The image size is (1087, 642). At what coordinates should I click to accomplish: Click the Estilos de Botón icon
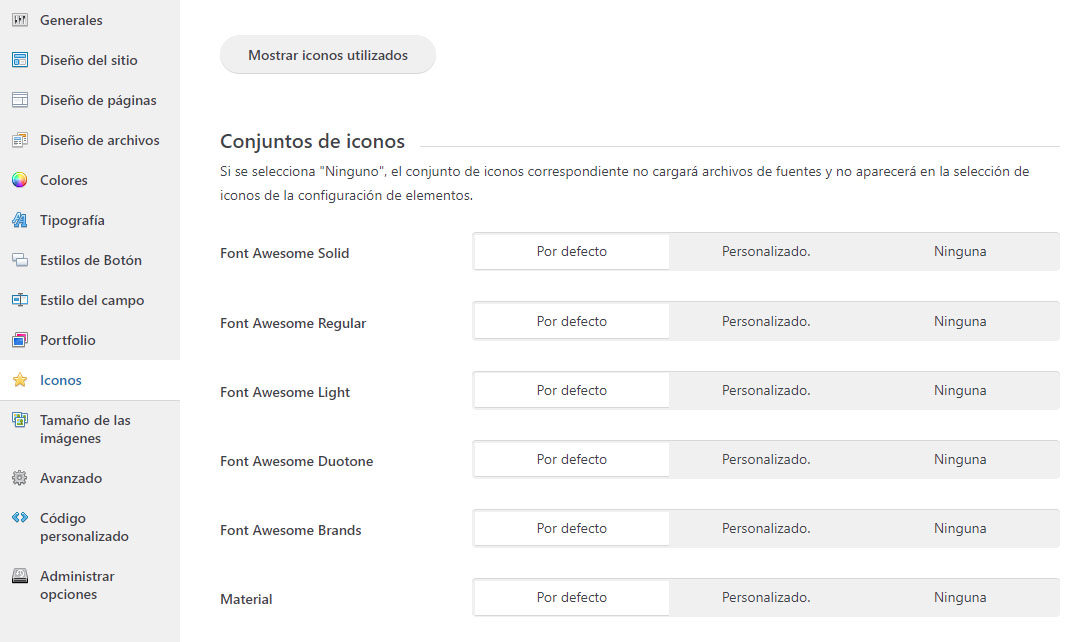pyautogui.click(x=20, y=260)
